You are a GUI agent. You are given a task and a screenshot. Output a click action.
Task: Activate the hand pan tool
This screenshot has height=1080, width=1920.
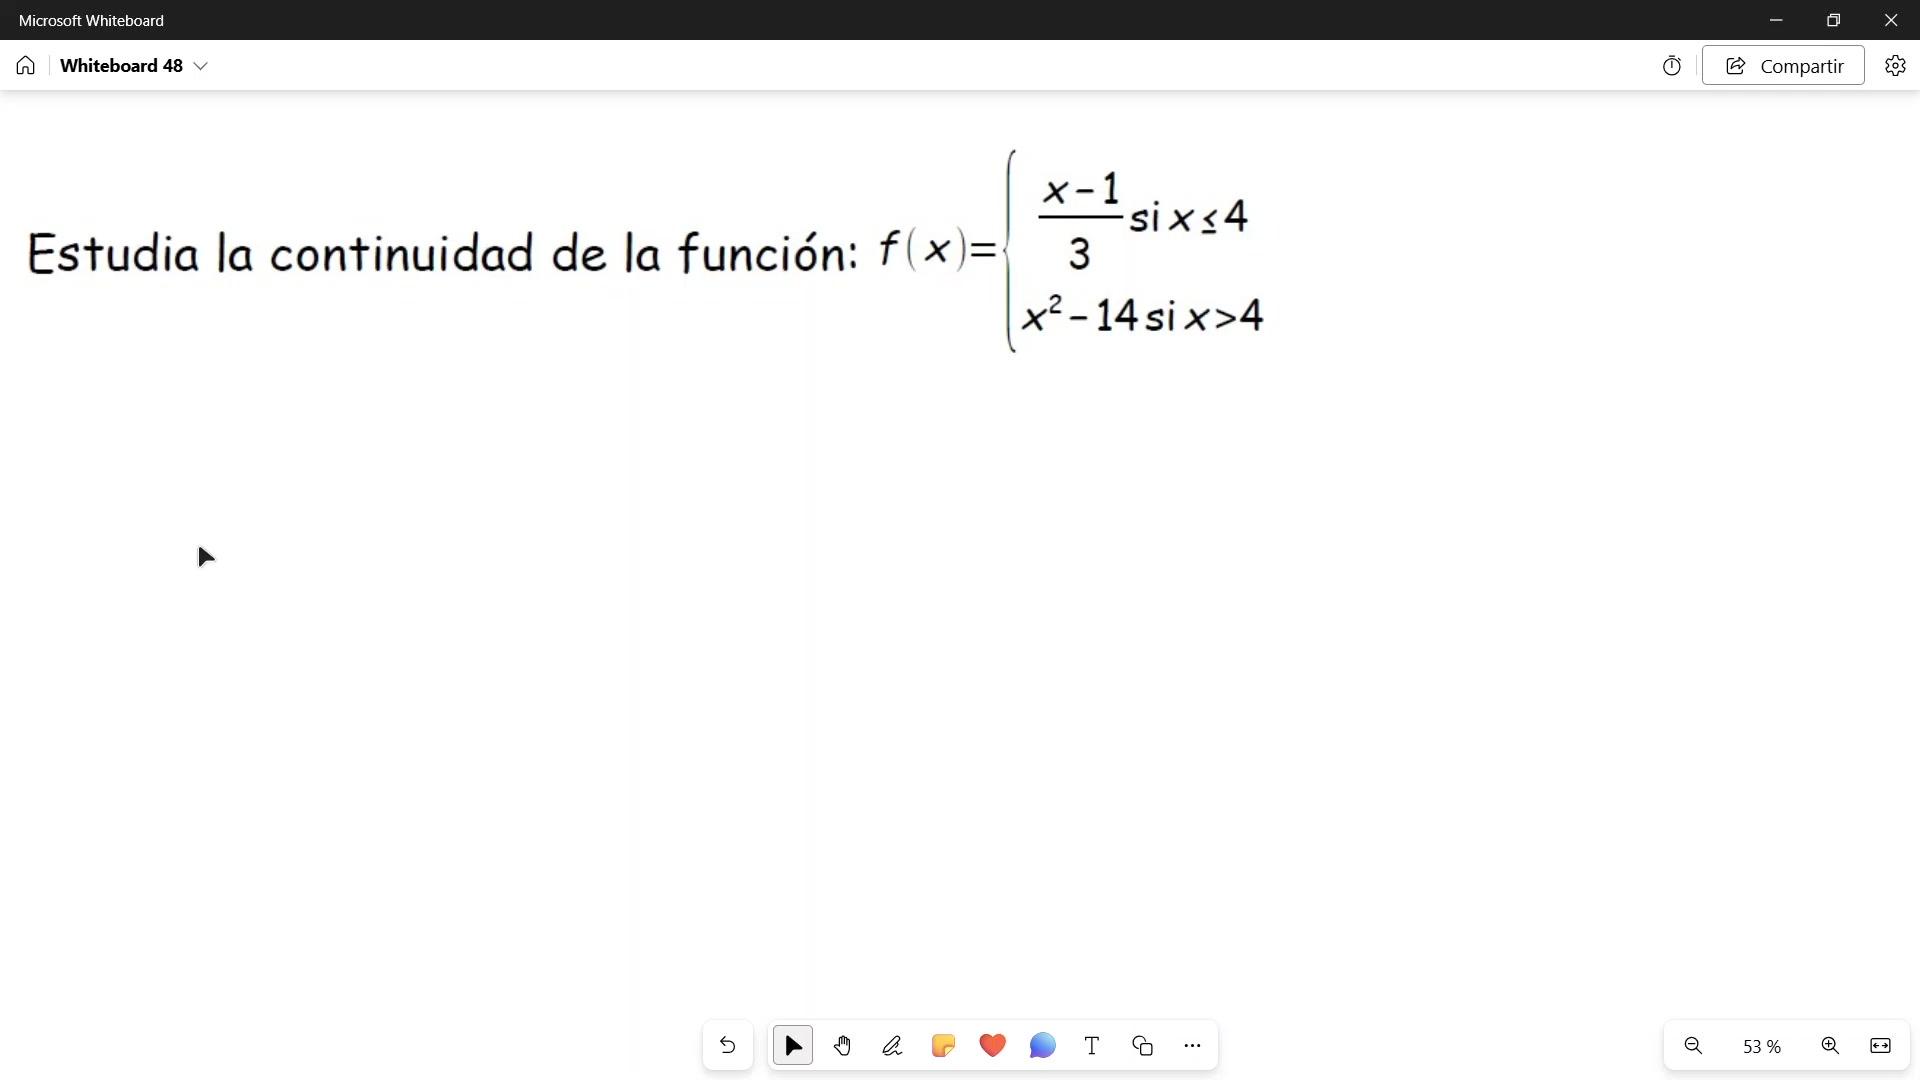[842, 1046]
